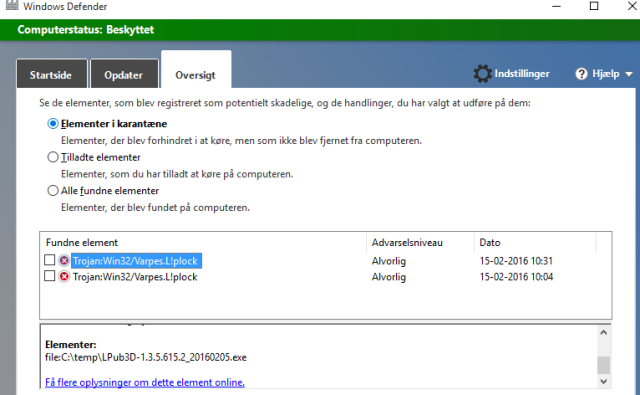The image size is (640, 395).
Task: Sort by Dato column header
Action: 535,243
